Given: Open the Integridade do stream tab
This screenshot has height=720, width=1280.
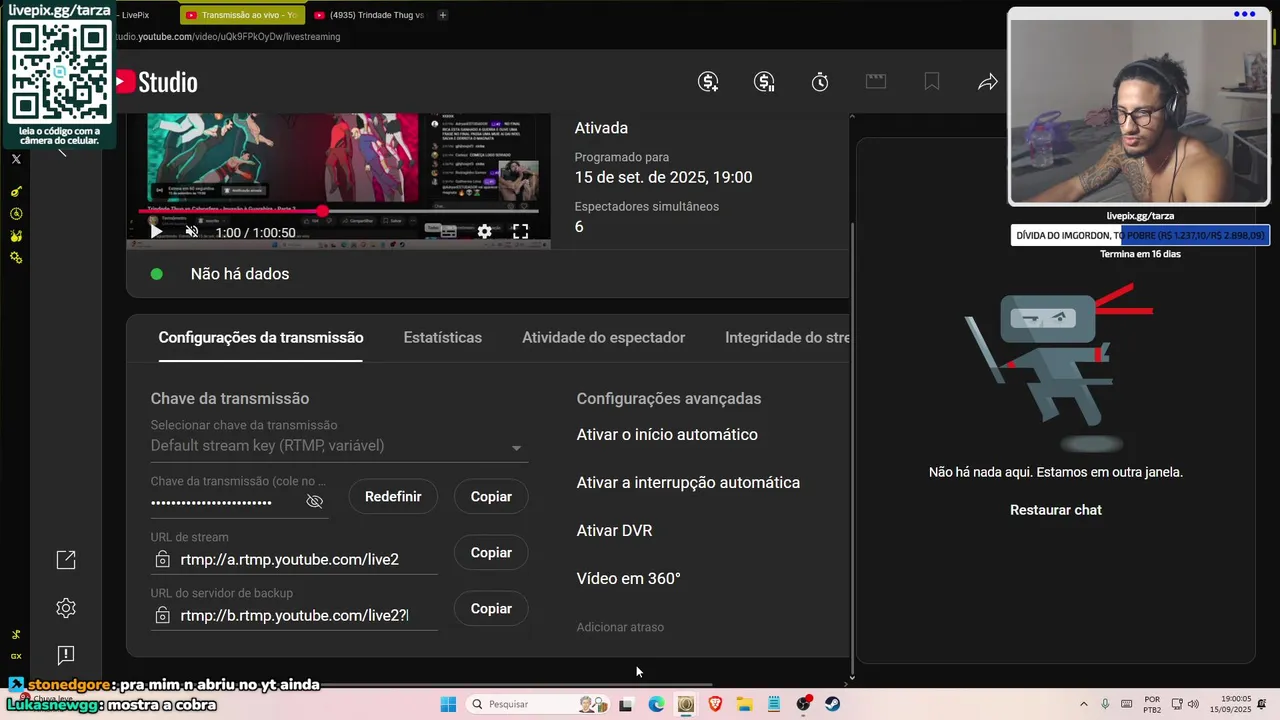Looking at the screenshot, I should [x=786, y=338].
